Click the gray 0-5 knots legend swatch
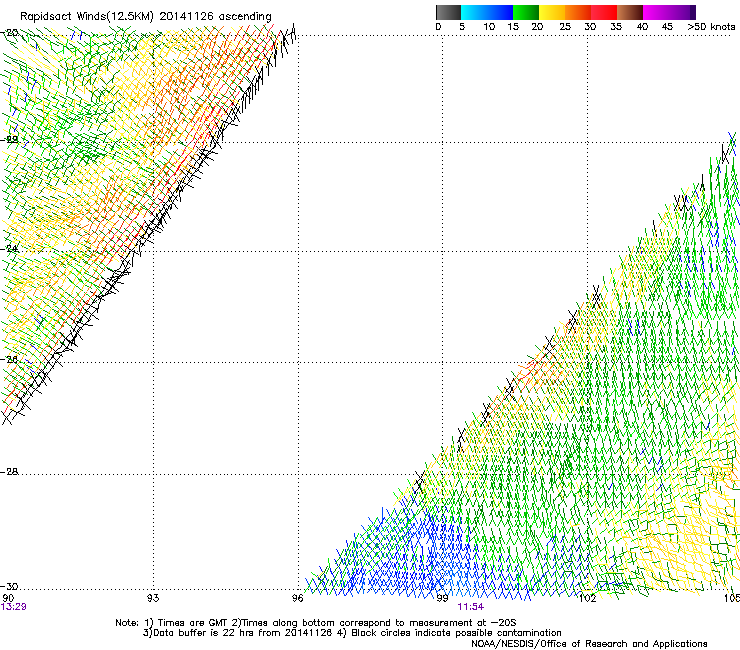 point(448,12)
